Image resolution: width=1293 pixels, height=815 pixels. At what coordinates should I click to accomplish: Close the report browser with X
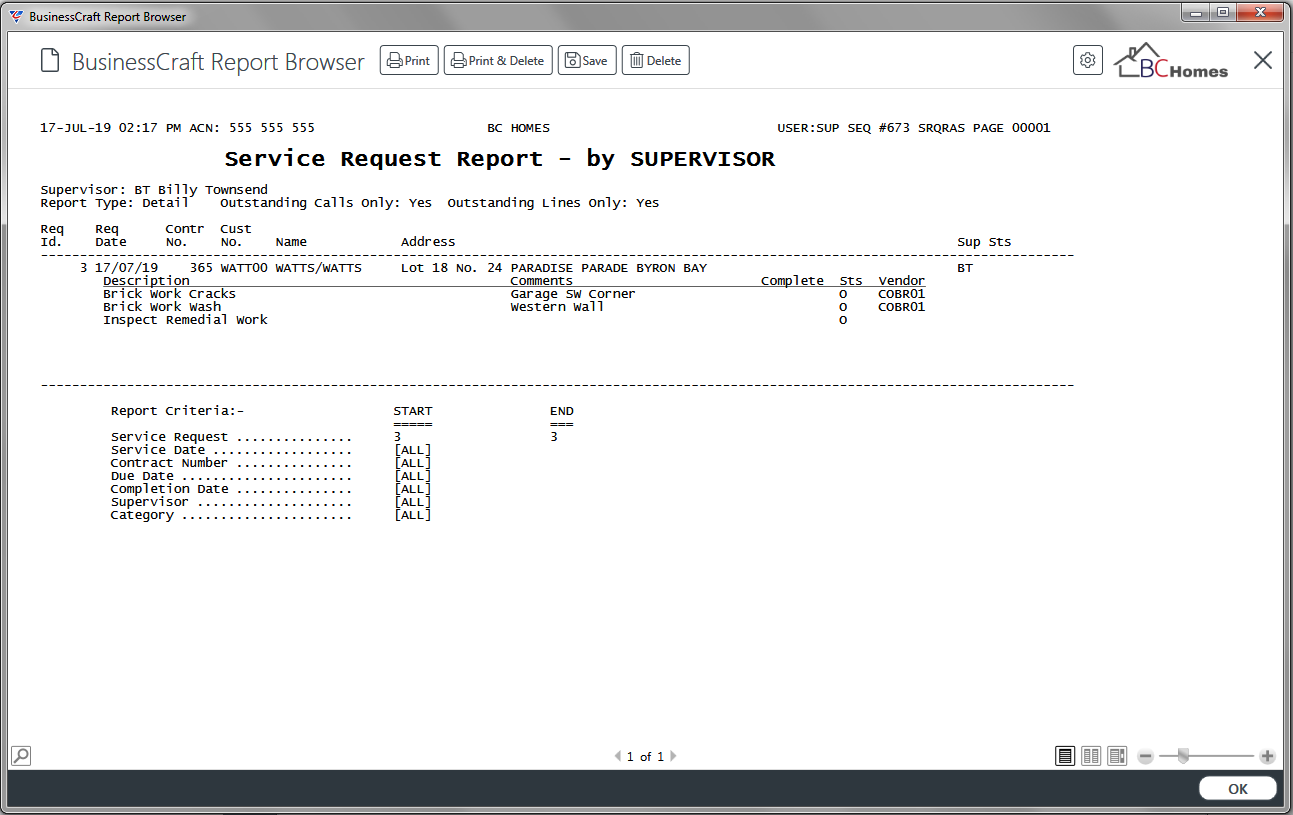(1263, 61)
